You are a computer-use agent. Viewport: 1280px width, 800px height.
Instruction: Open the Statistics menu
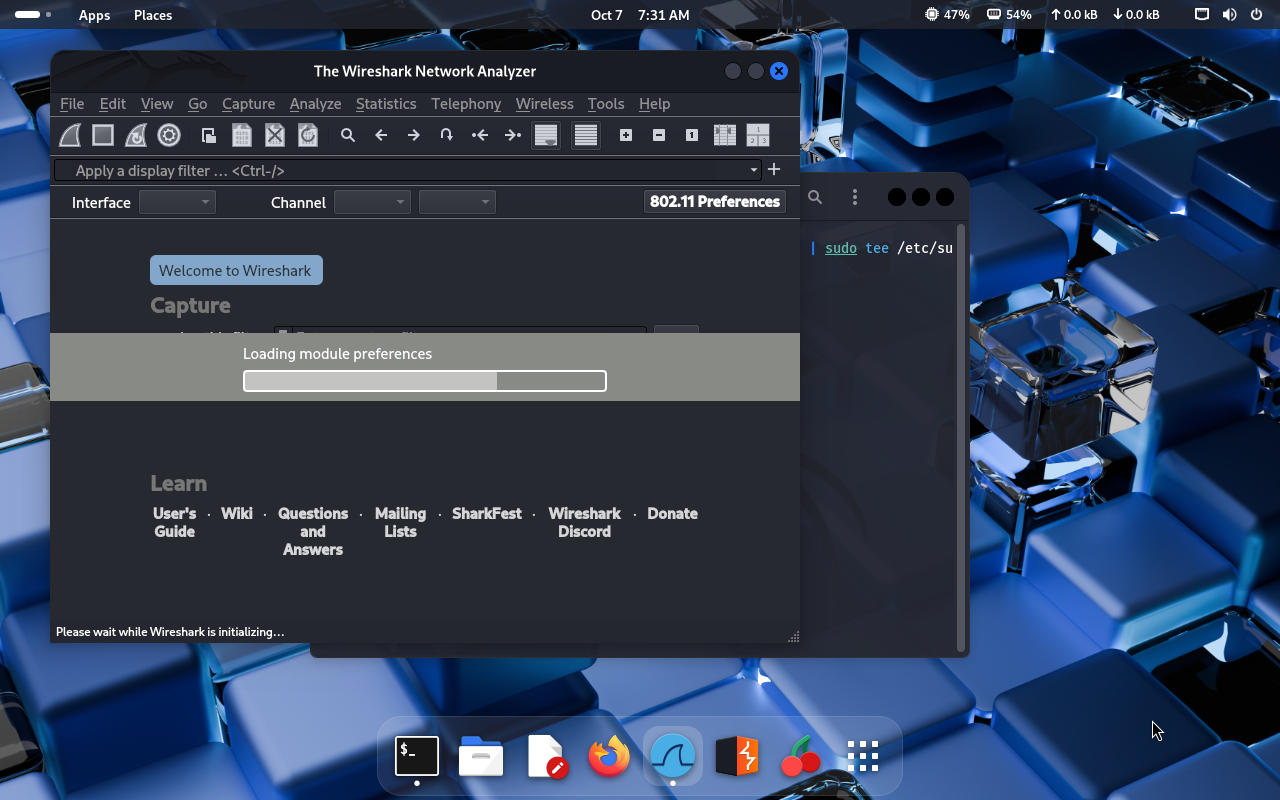coord(385,104)
